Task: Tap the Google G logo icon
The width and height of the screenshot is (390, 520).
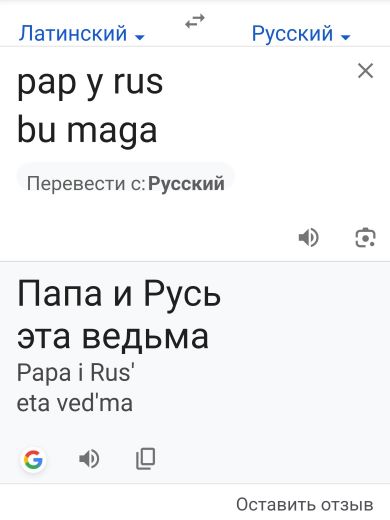Action: [x=33, y=460]
